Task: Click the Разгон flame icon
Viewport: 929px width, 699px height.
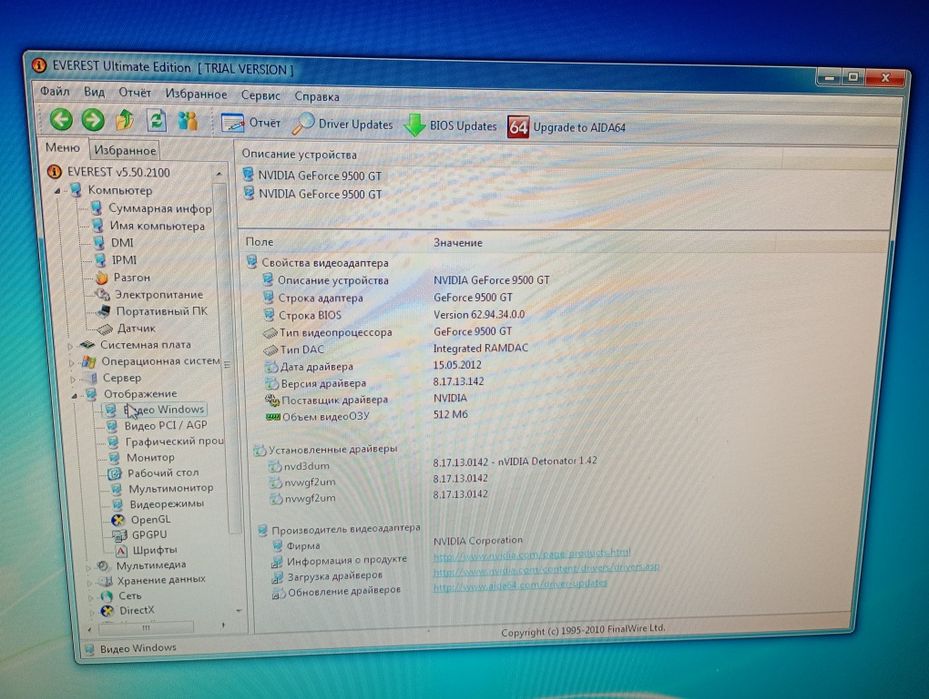Action: pyautogui.click(x=101, y=277)
